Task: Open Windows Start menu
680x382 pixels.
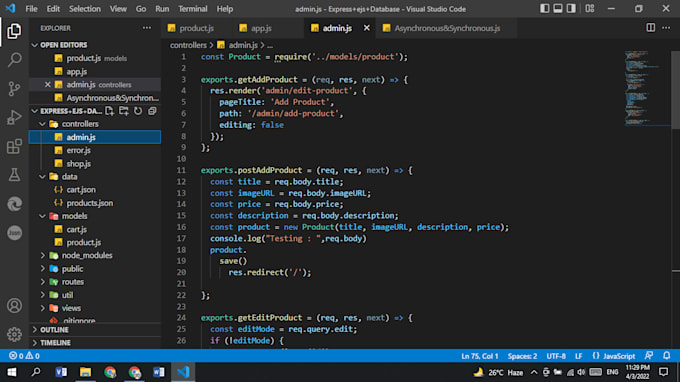Action: click(x=12, y=372)
